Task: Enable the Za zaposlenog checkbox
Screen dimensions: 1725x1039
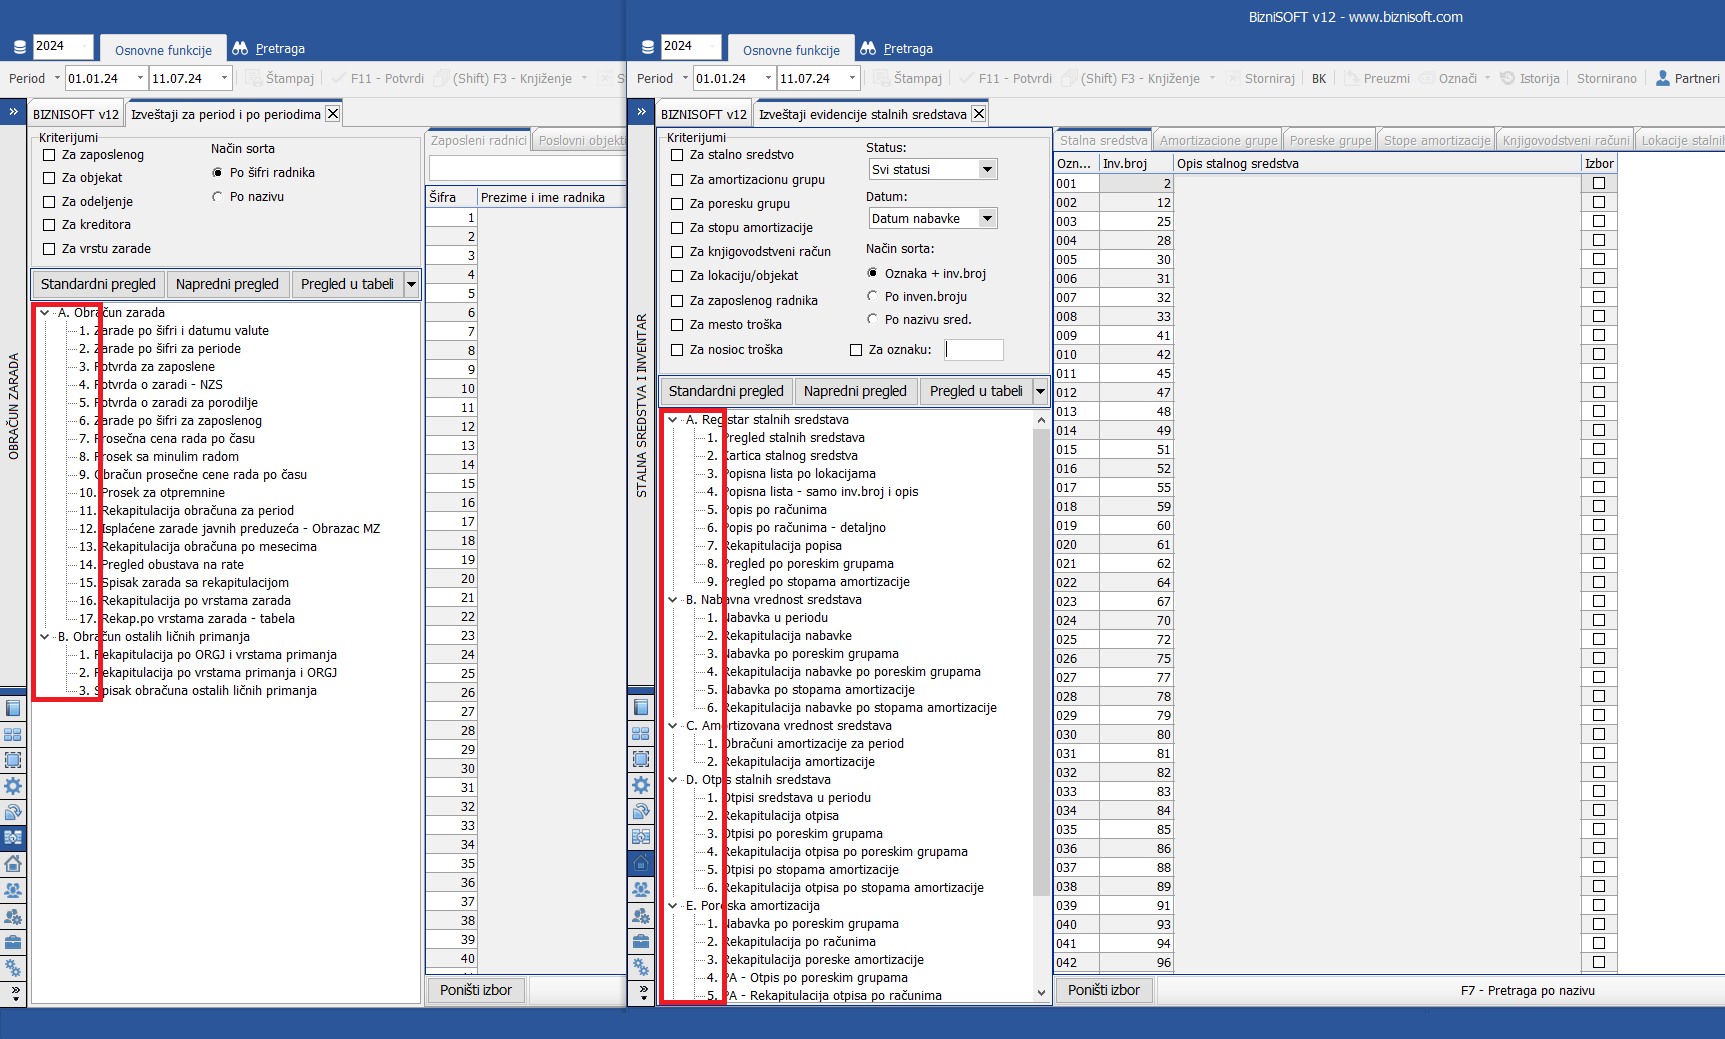Action: [x=49, y=155]
